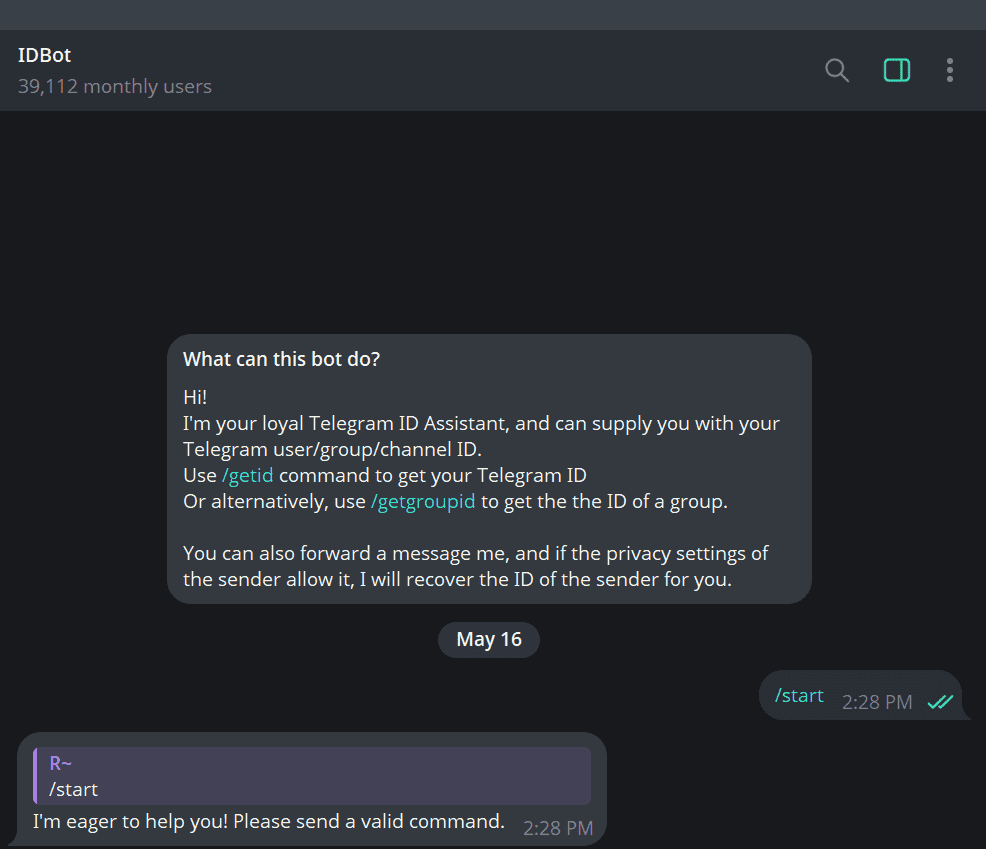Select the bot's introduction message bubble
986x849 pixels.
click(488, 470)
